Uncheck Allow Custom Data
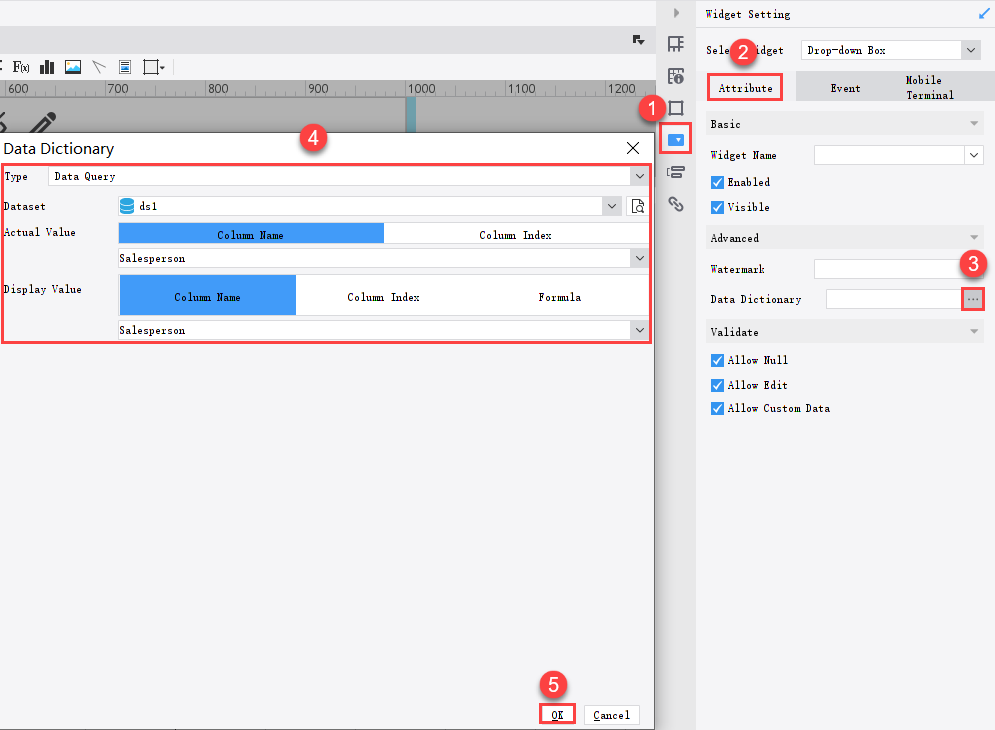 point(717,409)
